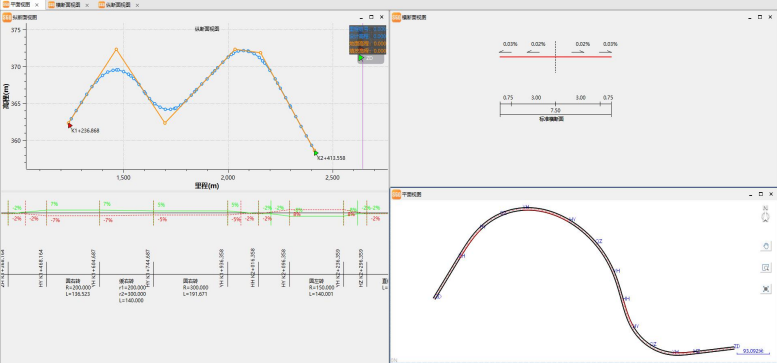Click the green end flag at K2+413.558

pos(316,153)
